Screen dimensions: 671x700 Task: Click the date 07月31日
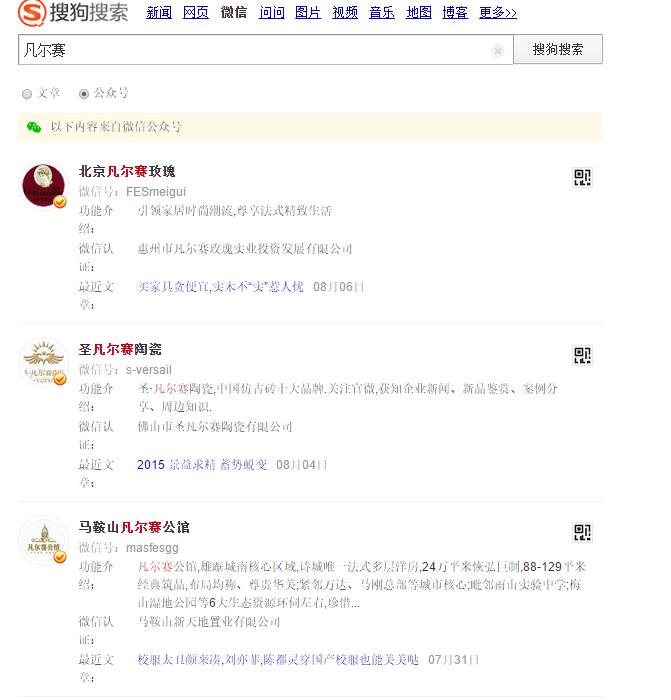453,659
